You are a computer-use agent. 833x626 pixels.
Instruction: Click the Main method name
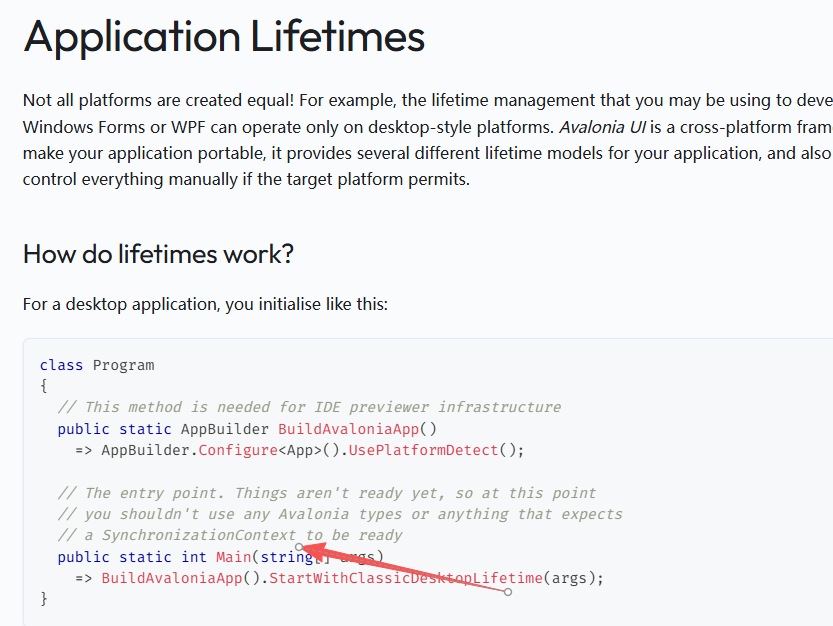(233, 557)
